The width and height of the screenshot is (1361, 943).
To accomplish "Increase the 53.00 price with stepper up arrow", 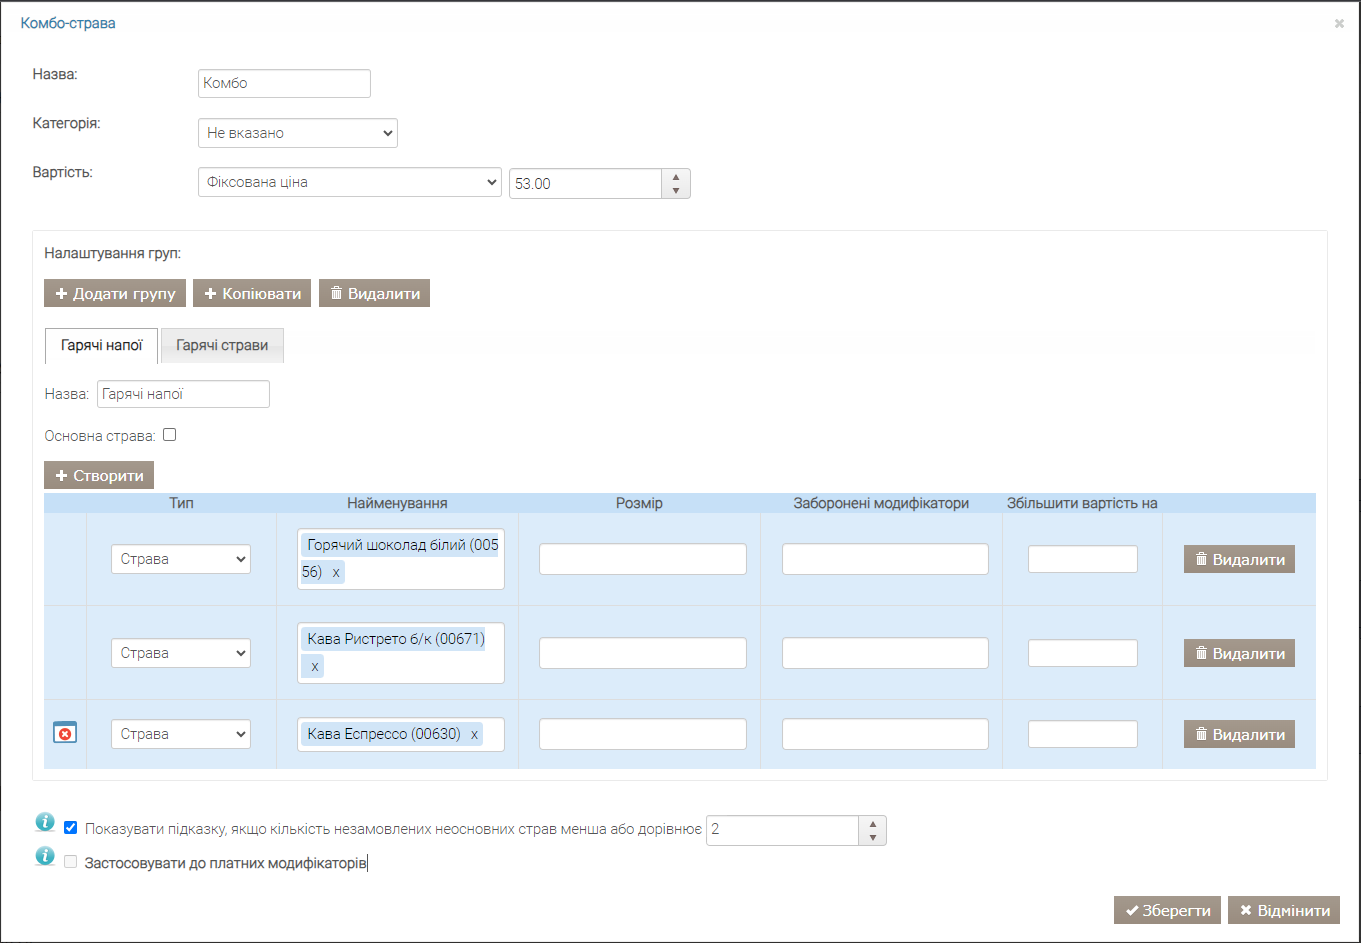I will (x=676, y=177).
